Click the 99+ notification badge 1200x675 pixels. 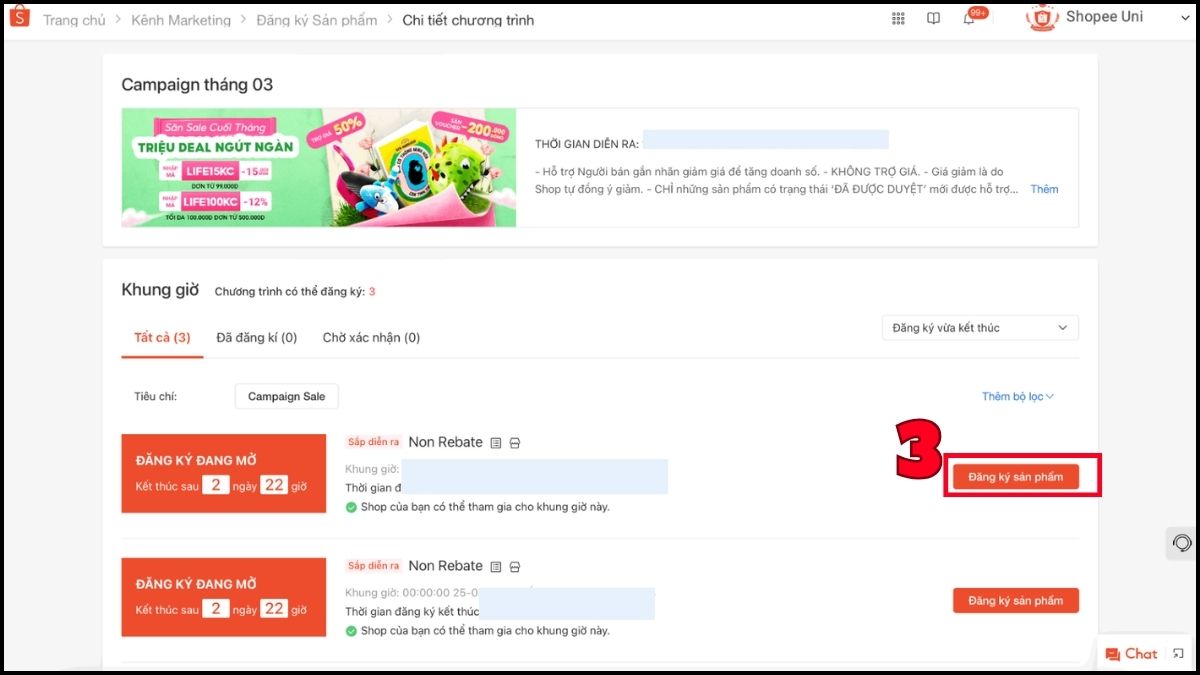[x=979, y=12]
